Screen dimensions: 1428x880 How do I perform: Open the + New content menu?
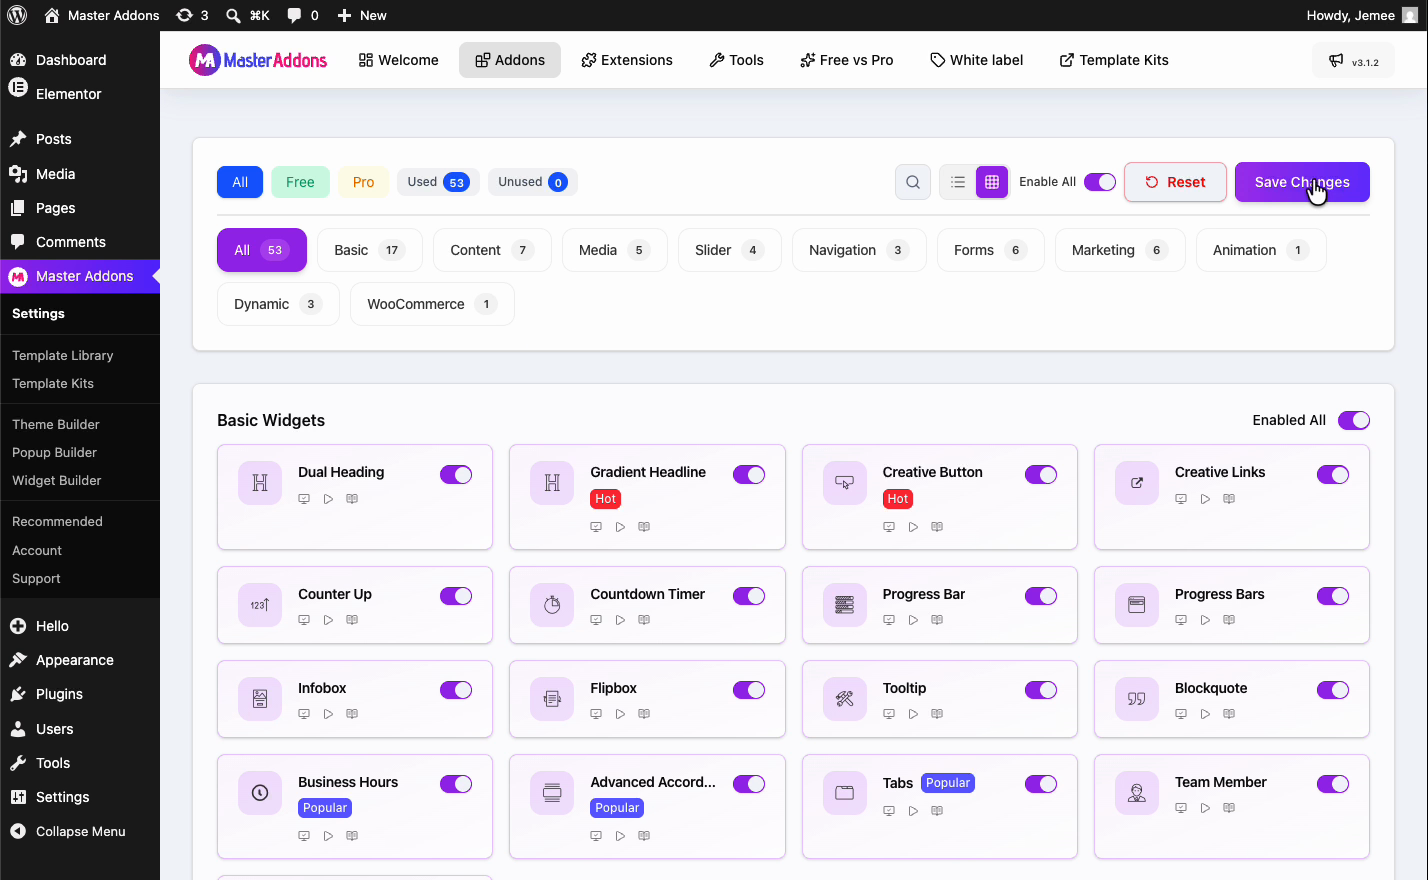click(362, 15)
